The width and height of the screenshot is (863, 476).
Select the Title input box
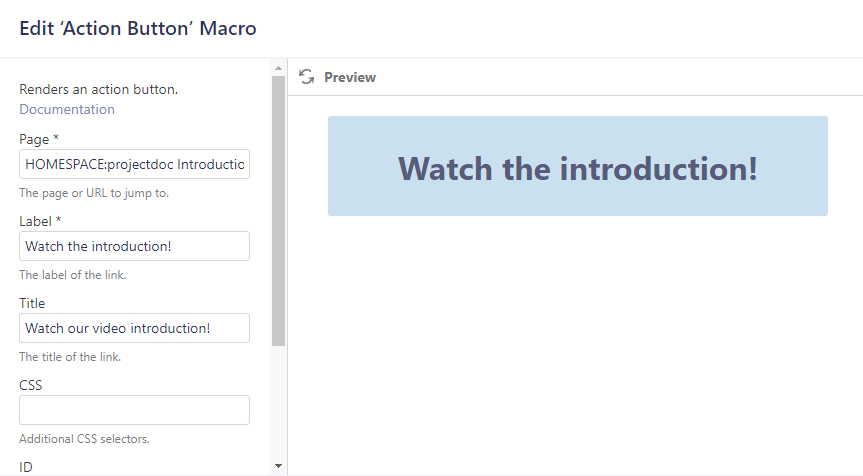pyautogui.click(x=134, y=328)
